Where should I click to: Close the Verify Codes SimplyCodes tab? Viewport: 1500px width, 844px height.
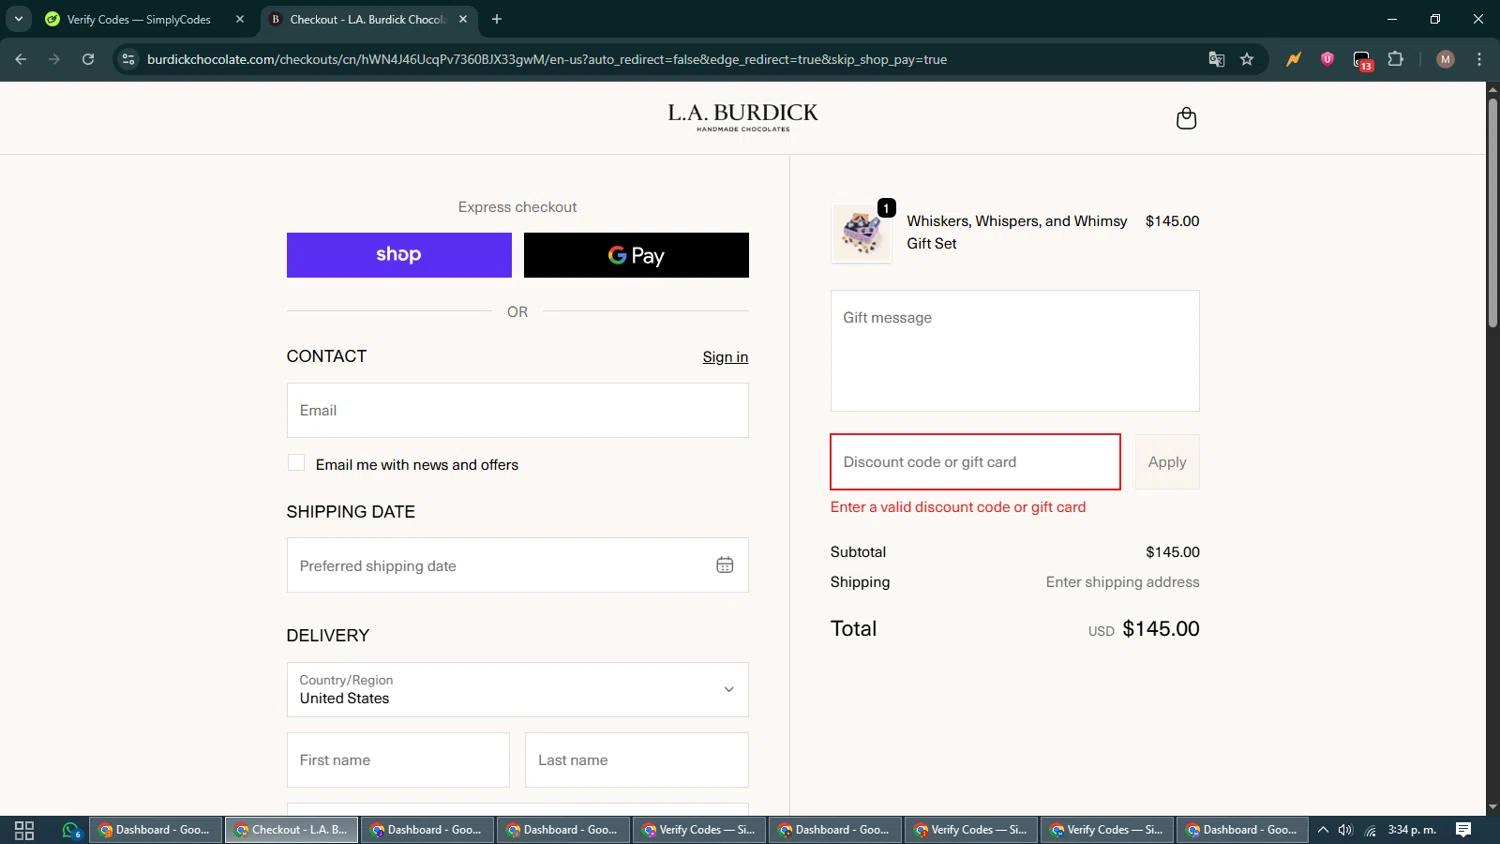(240, 19)
